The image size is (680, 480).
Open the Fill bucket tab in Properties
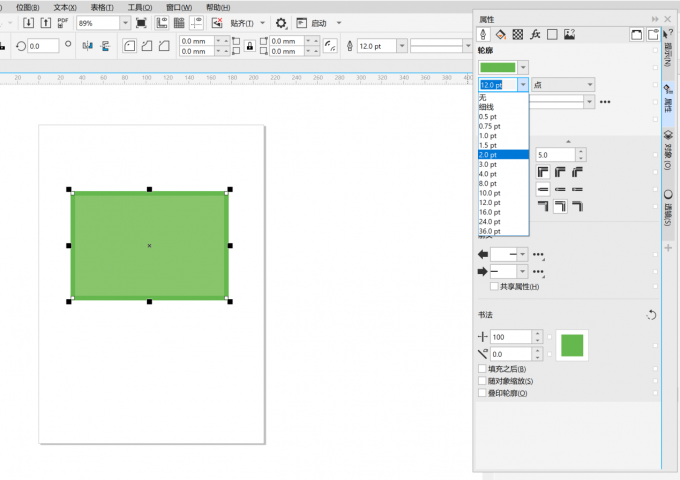click(500, 34)
